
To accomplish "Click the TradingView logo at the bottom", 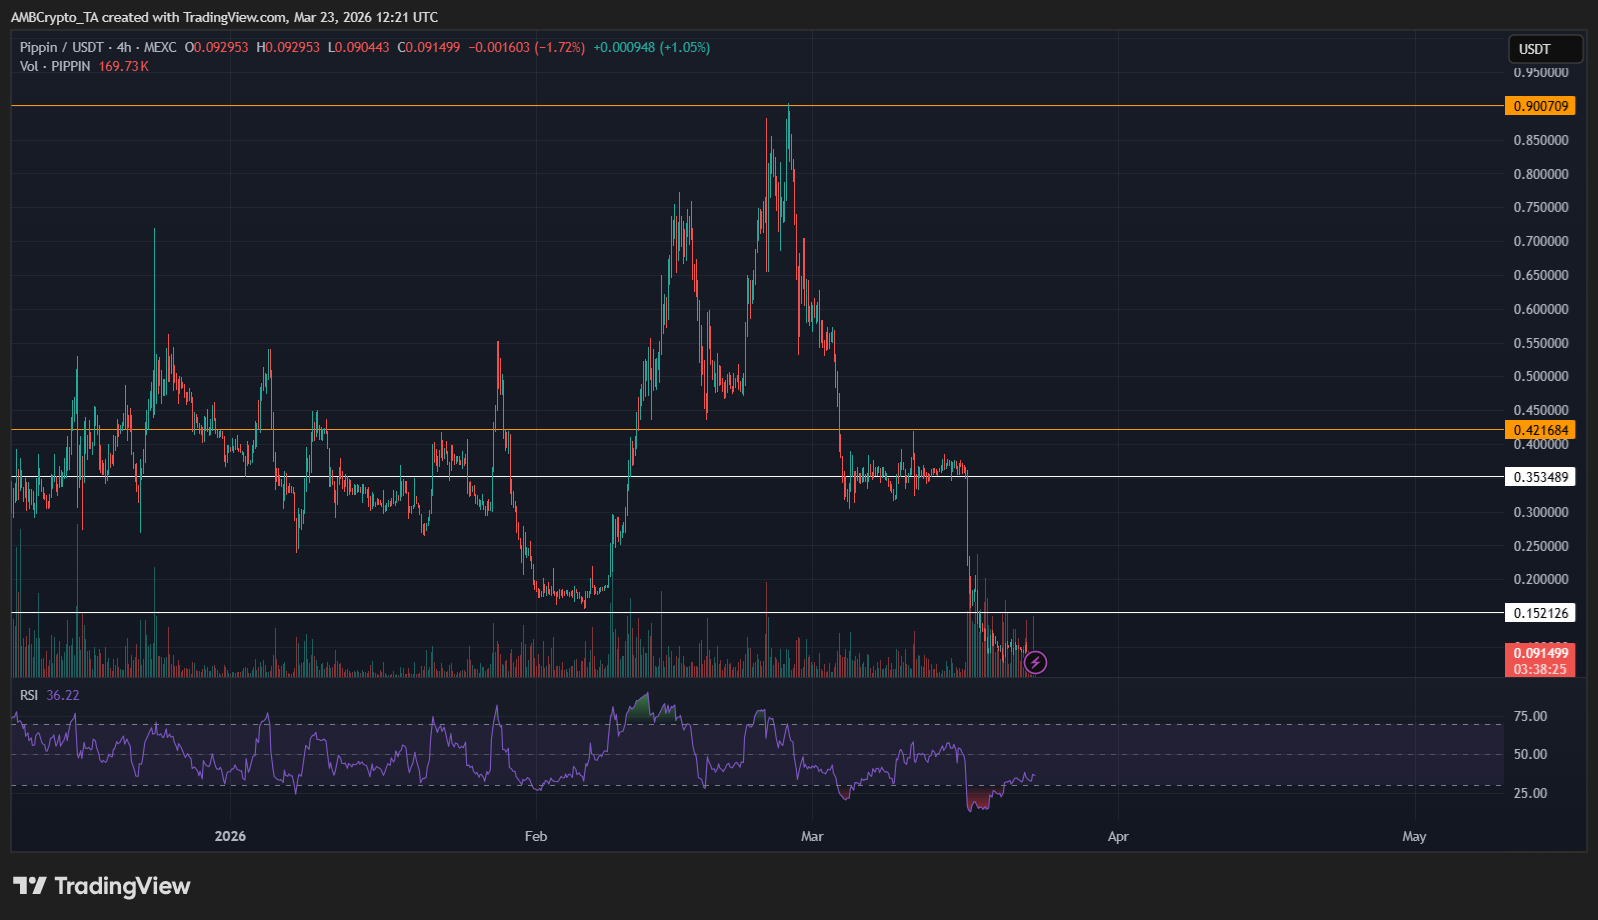I will coord(101,886).
